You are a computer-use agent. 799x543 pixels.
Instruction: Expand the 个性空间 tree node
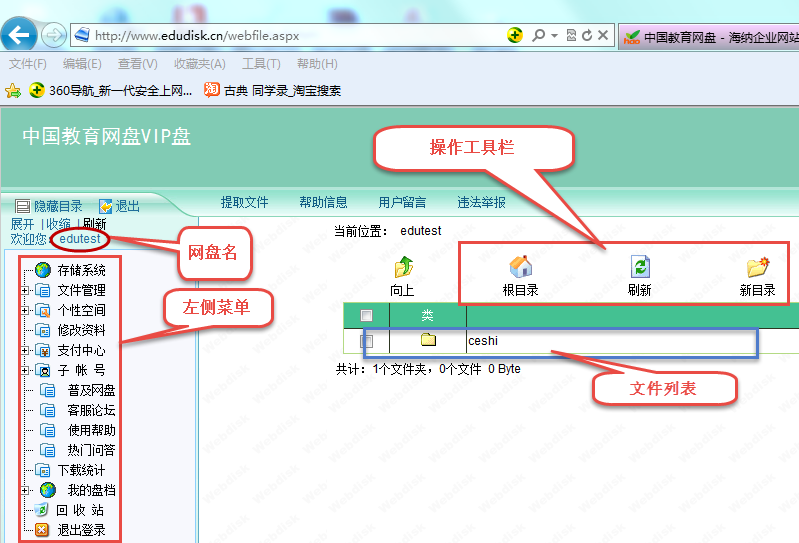25,310
